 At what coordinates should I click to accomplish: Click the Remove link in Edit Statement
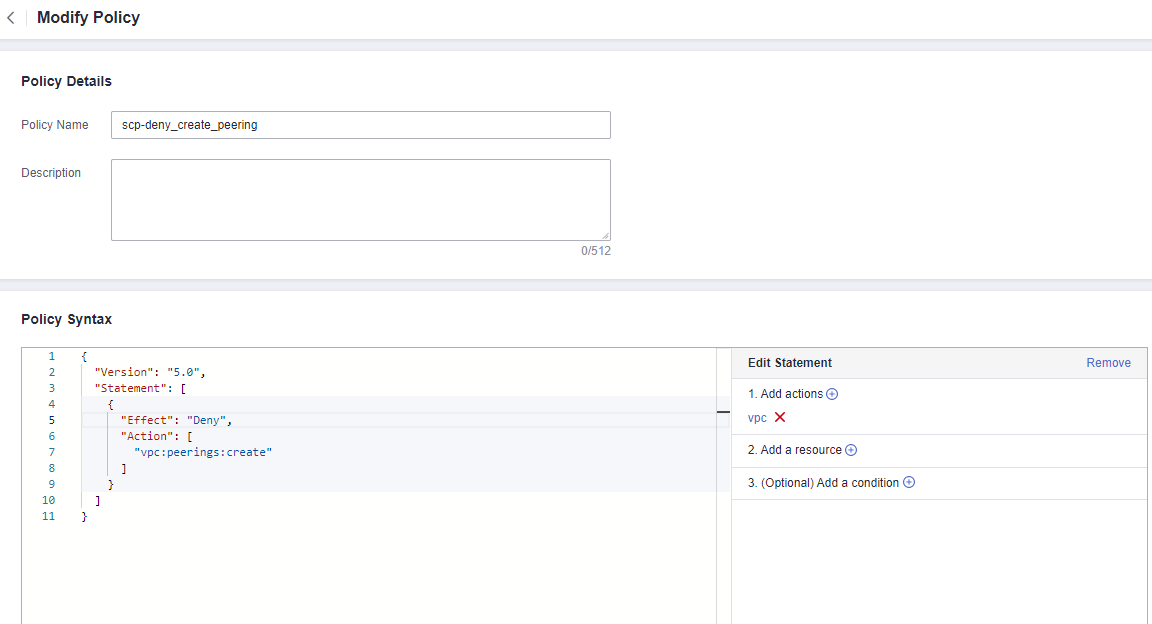(x=1108, y=363)
